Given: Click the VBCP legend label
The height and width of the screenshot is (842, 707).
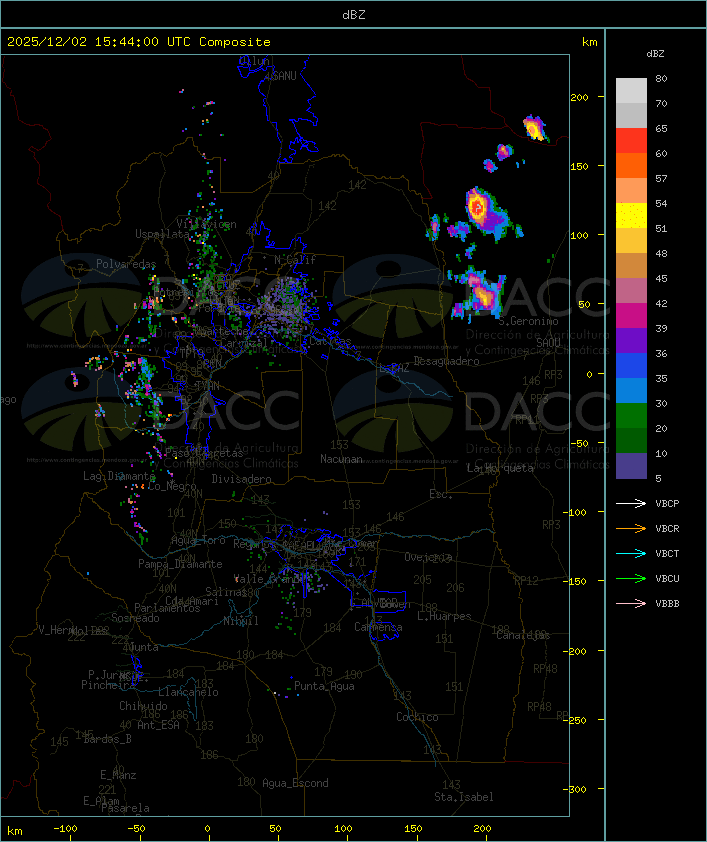Looking at the screenshot, I should 667,504.
